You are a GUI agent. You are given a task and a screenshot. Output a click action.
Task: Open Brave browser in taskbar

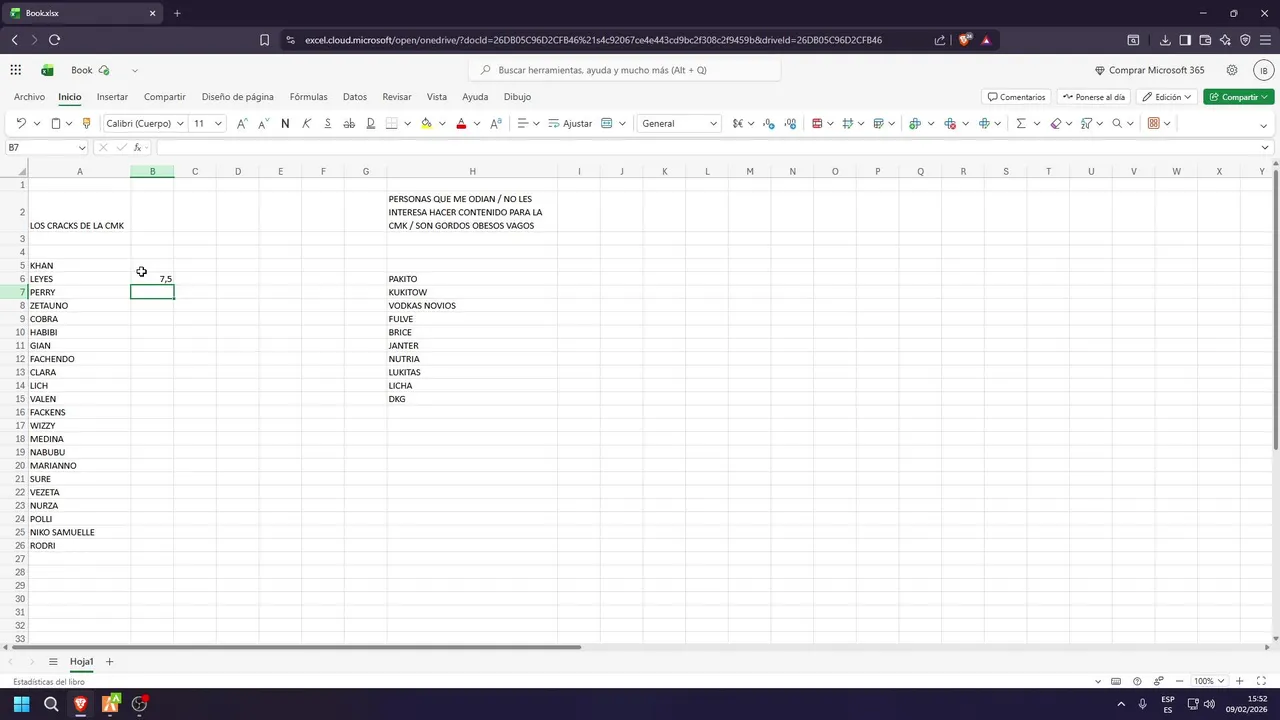pyautogui.click(x=81, y=704)
